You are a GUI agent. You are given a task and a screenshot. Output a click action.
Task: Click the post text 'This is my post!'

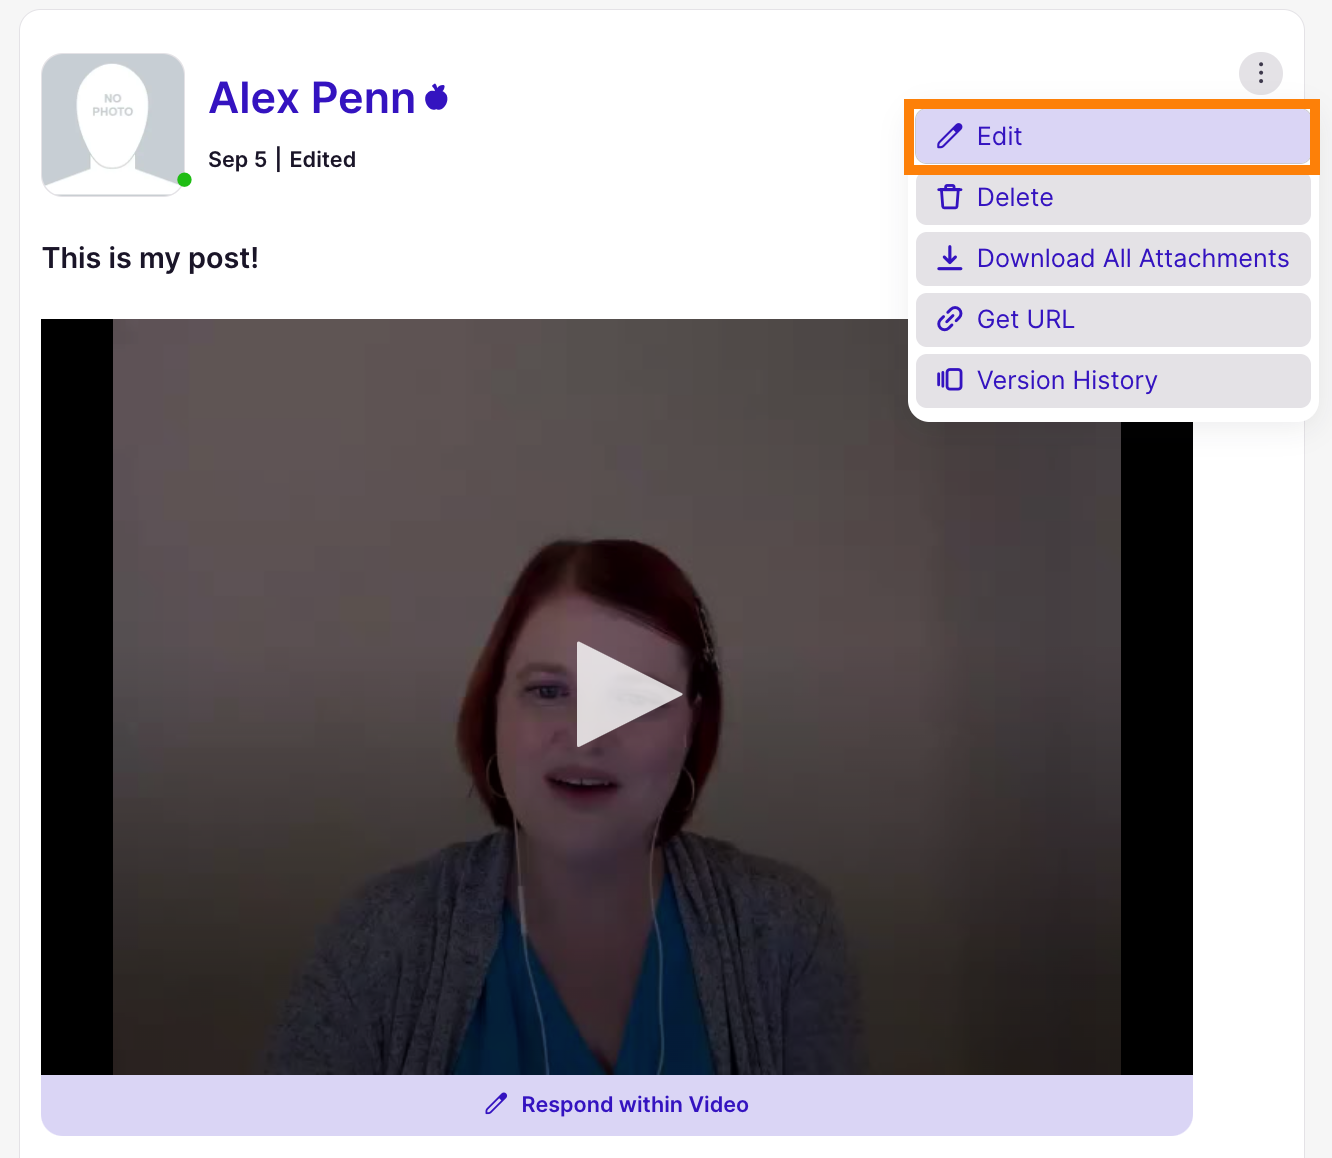150,258
